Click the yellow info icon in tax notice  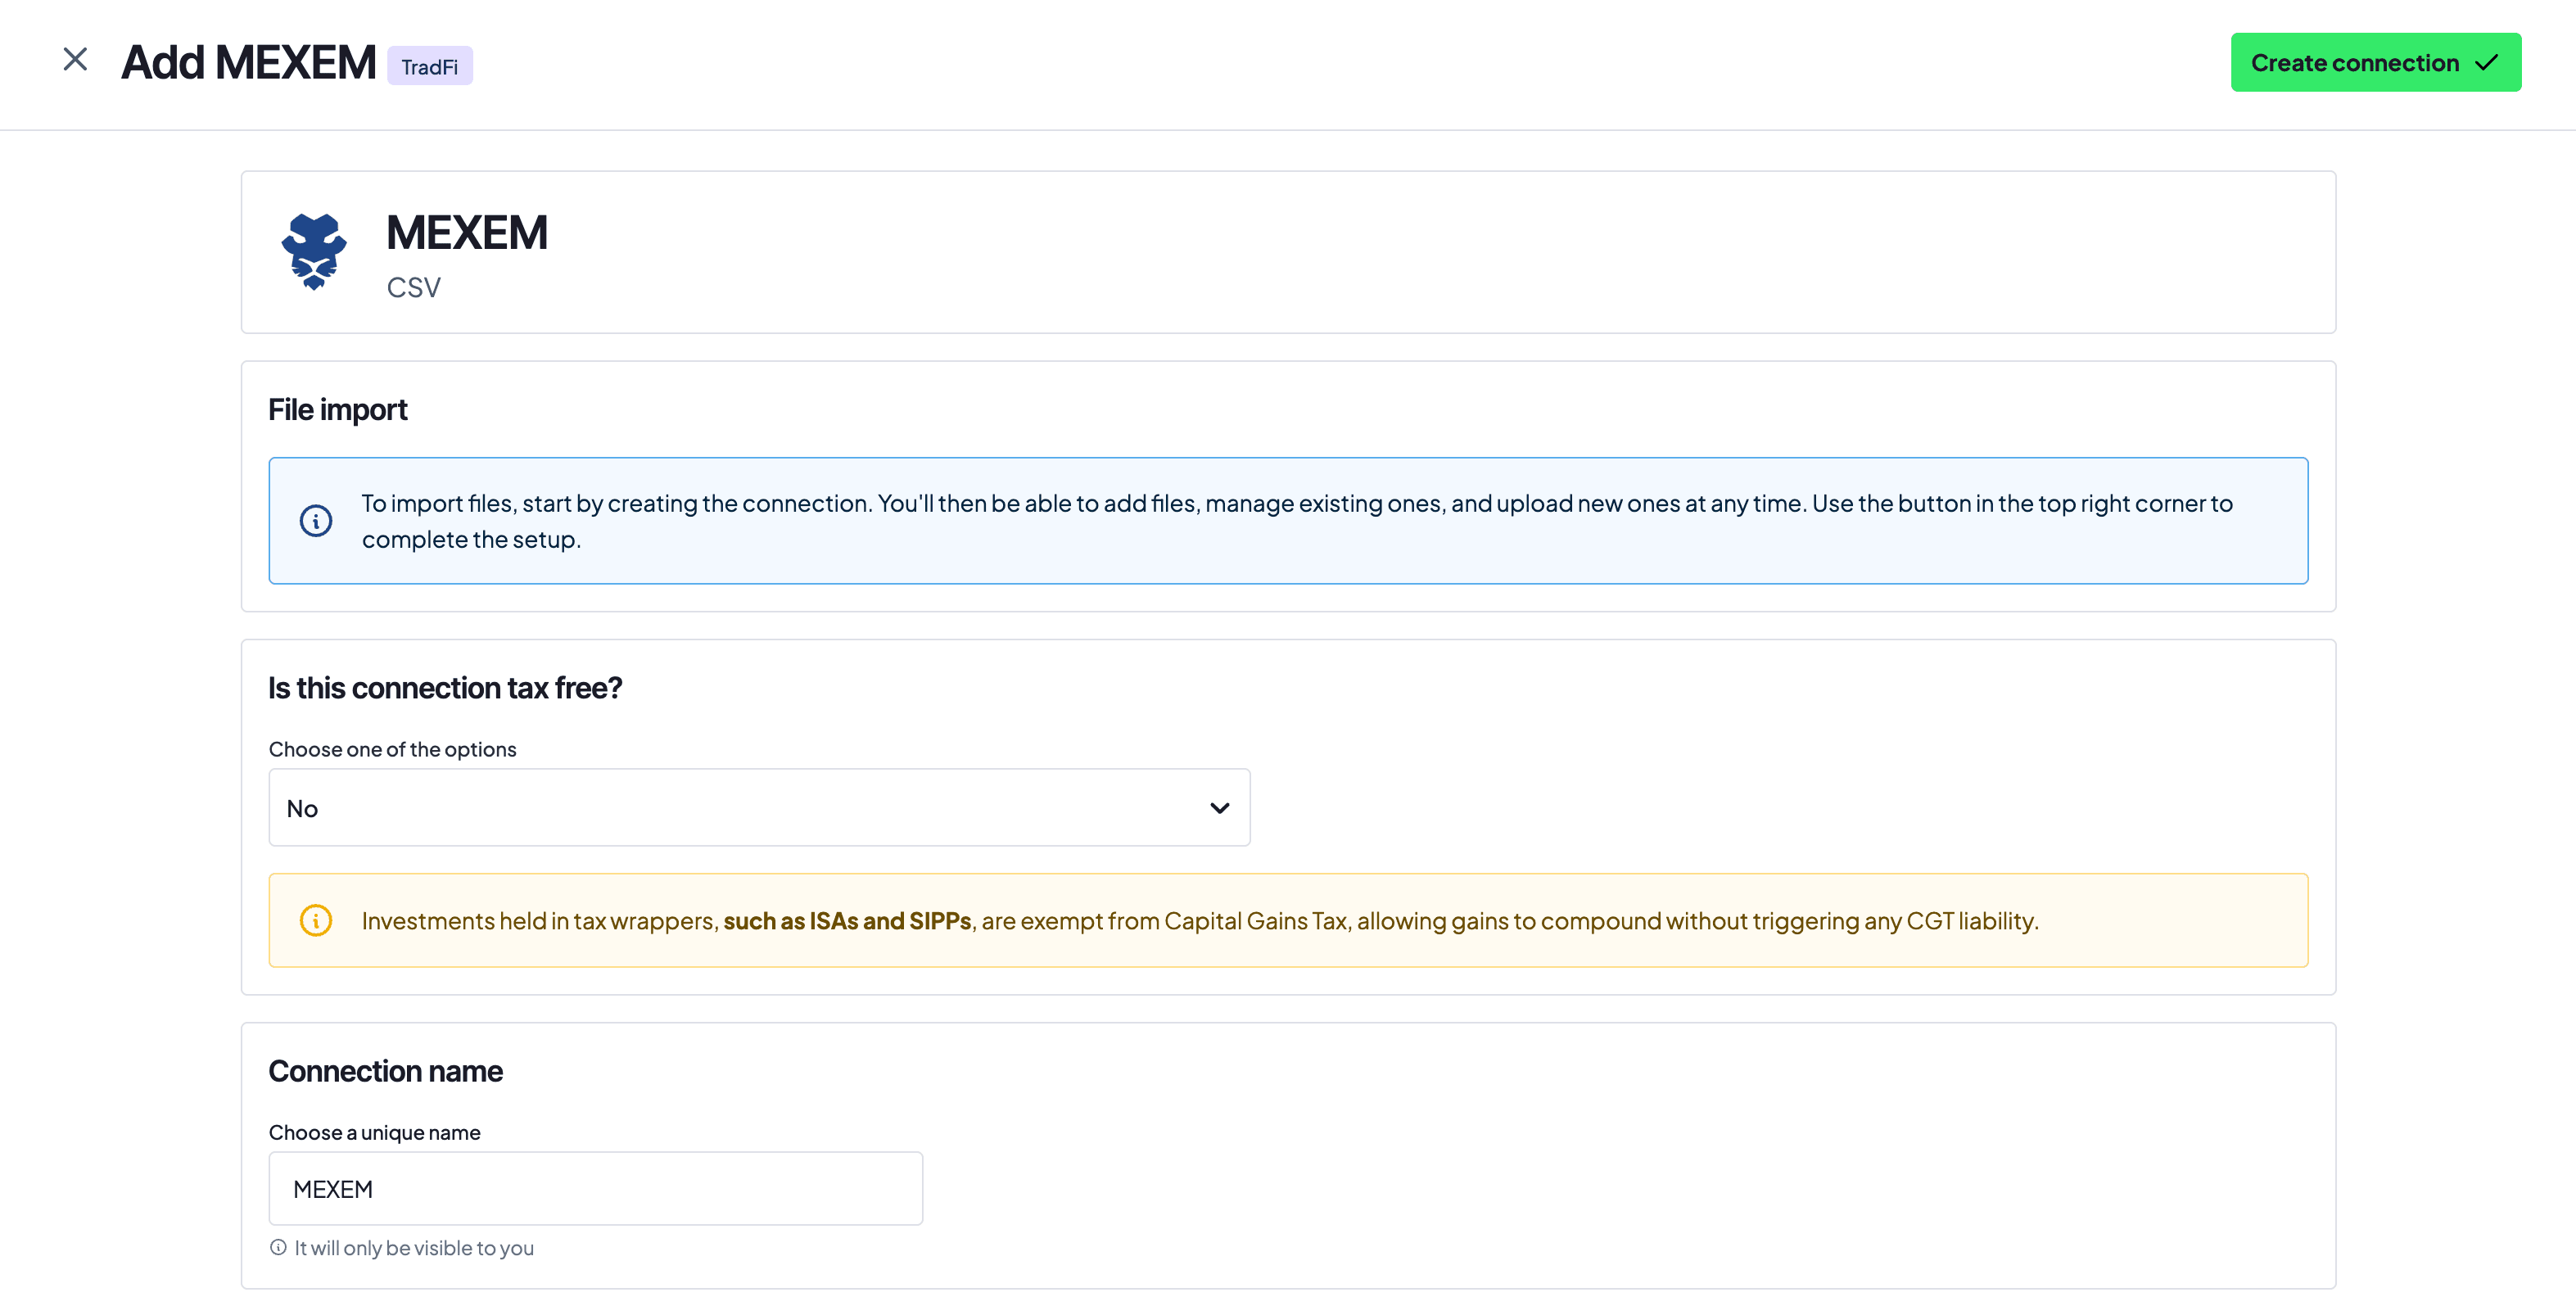(x=316, y=920)
